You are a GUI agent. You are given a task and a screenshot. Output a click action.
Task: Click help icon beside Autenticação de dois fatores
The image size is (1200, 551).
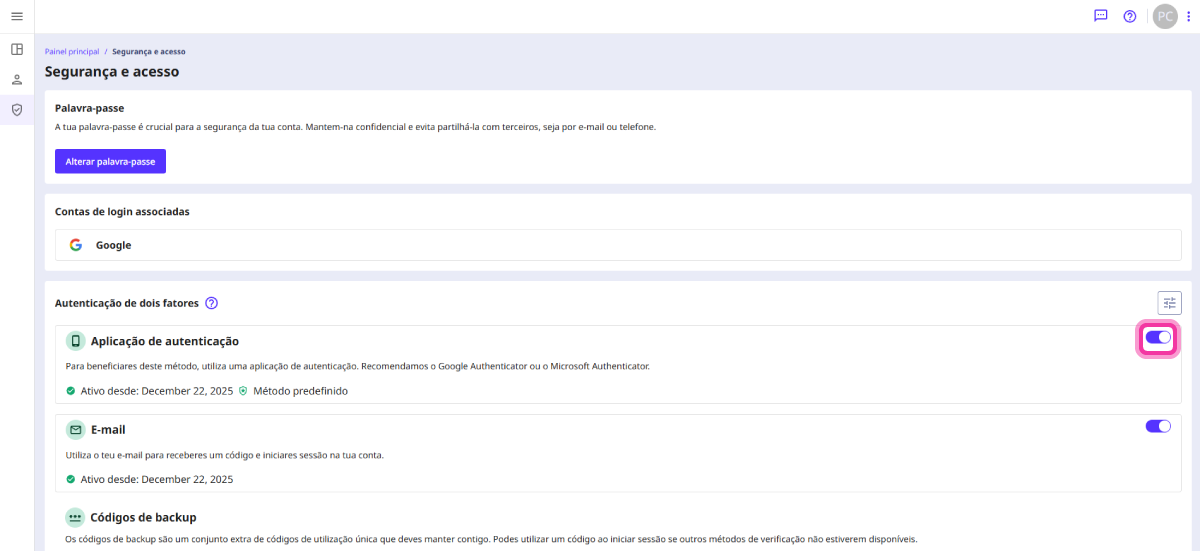pyautogui.click(x=211, y=303)
